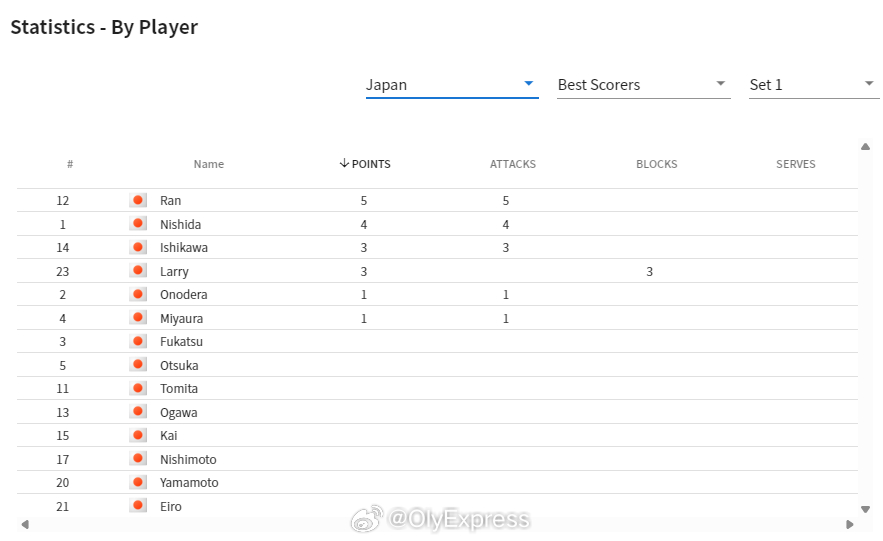Click the Japan flag icon beside Ran
Viewport: 883px width, 541px height.
point(138,200)
